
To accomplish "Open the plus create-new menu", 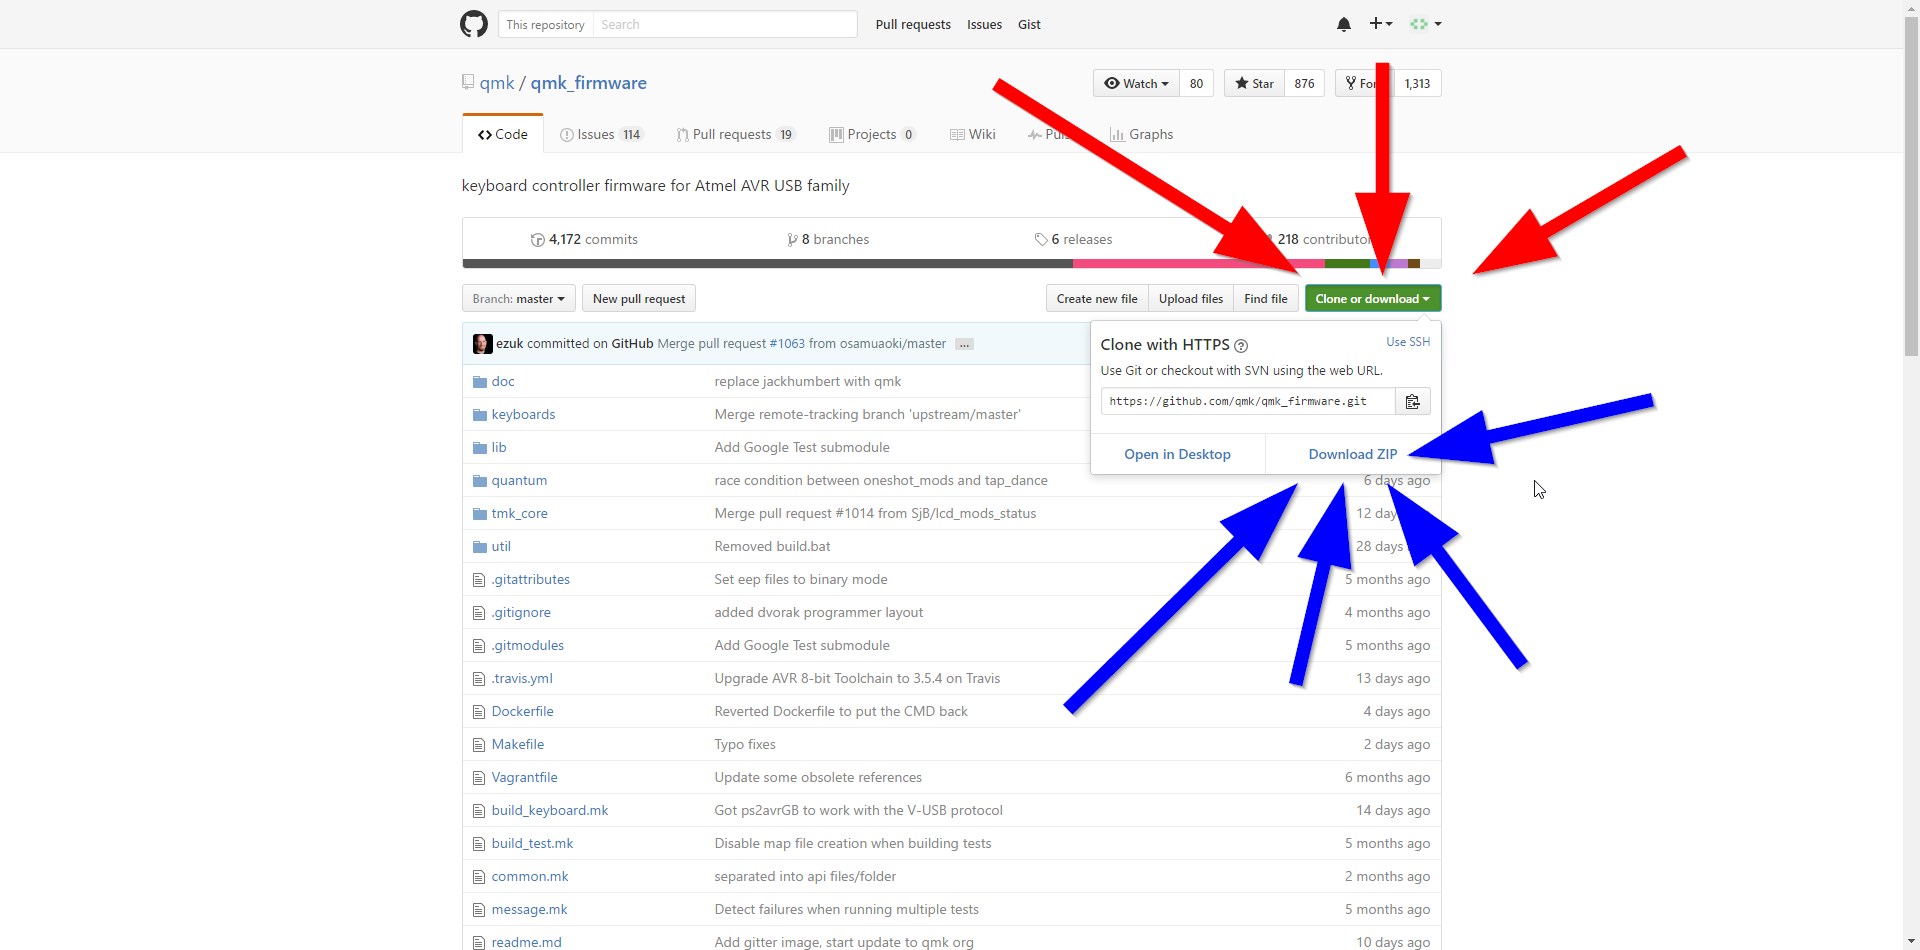I will point(1381,24).
